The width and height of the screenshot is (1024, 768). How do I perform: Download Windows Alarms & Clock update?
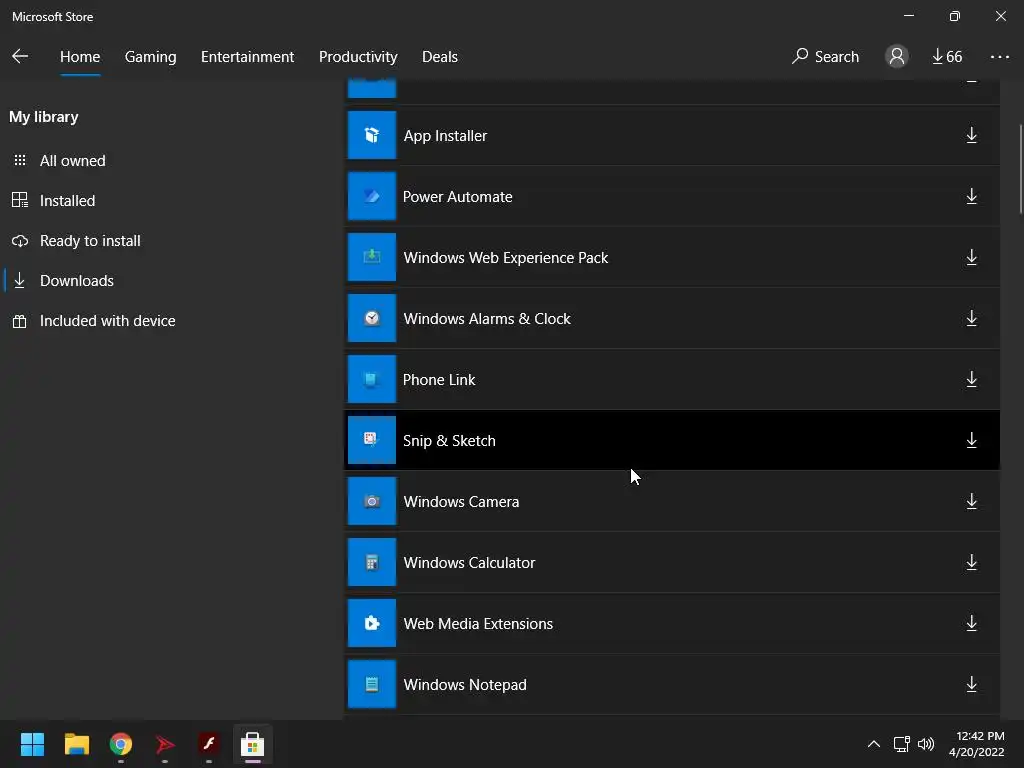pos(972,318)
